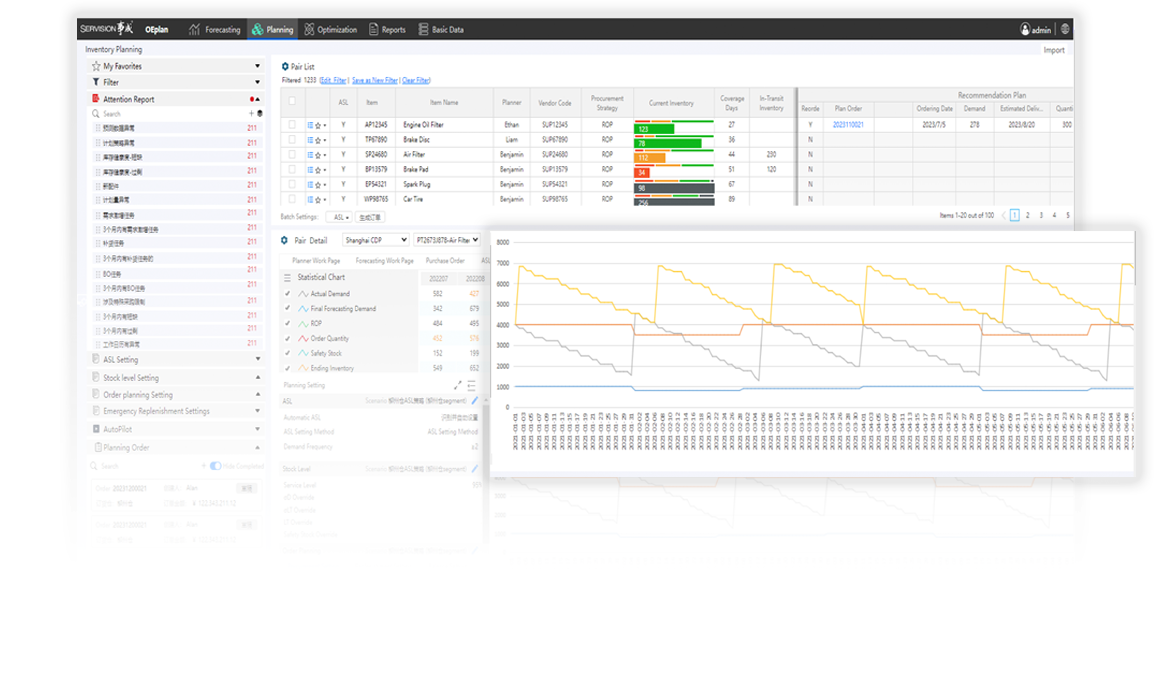Image resolution: width=1154 pixels, height=691 pixels.
Task: Uncheck the Safety Stock series checkbox
Action: (x=287, y=353)
